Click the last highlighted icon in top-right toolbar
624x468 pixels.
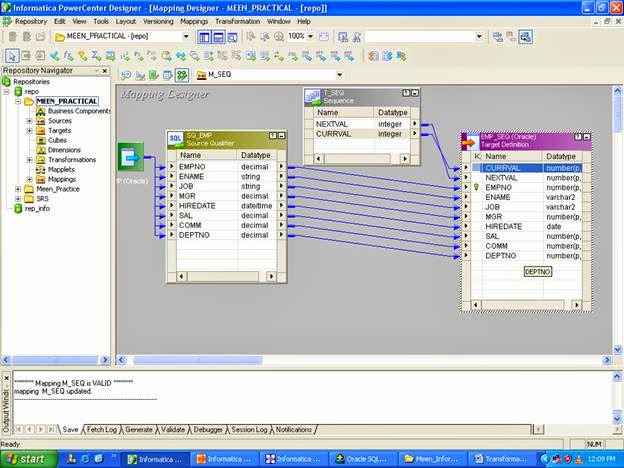pos(525,37)
